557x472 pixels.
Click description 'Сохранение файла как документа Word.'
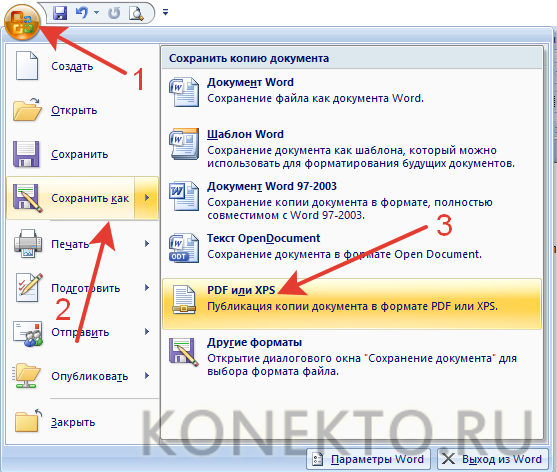click(315, 98)
